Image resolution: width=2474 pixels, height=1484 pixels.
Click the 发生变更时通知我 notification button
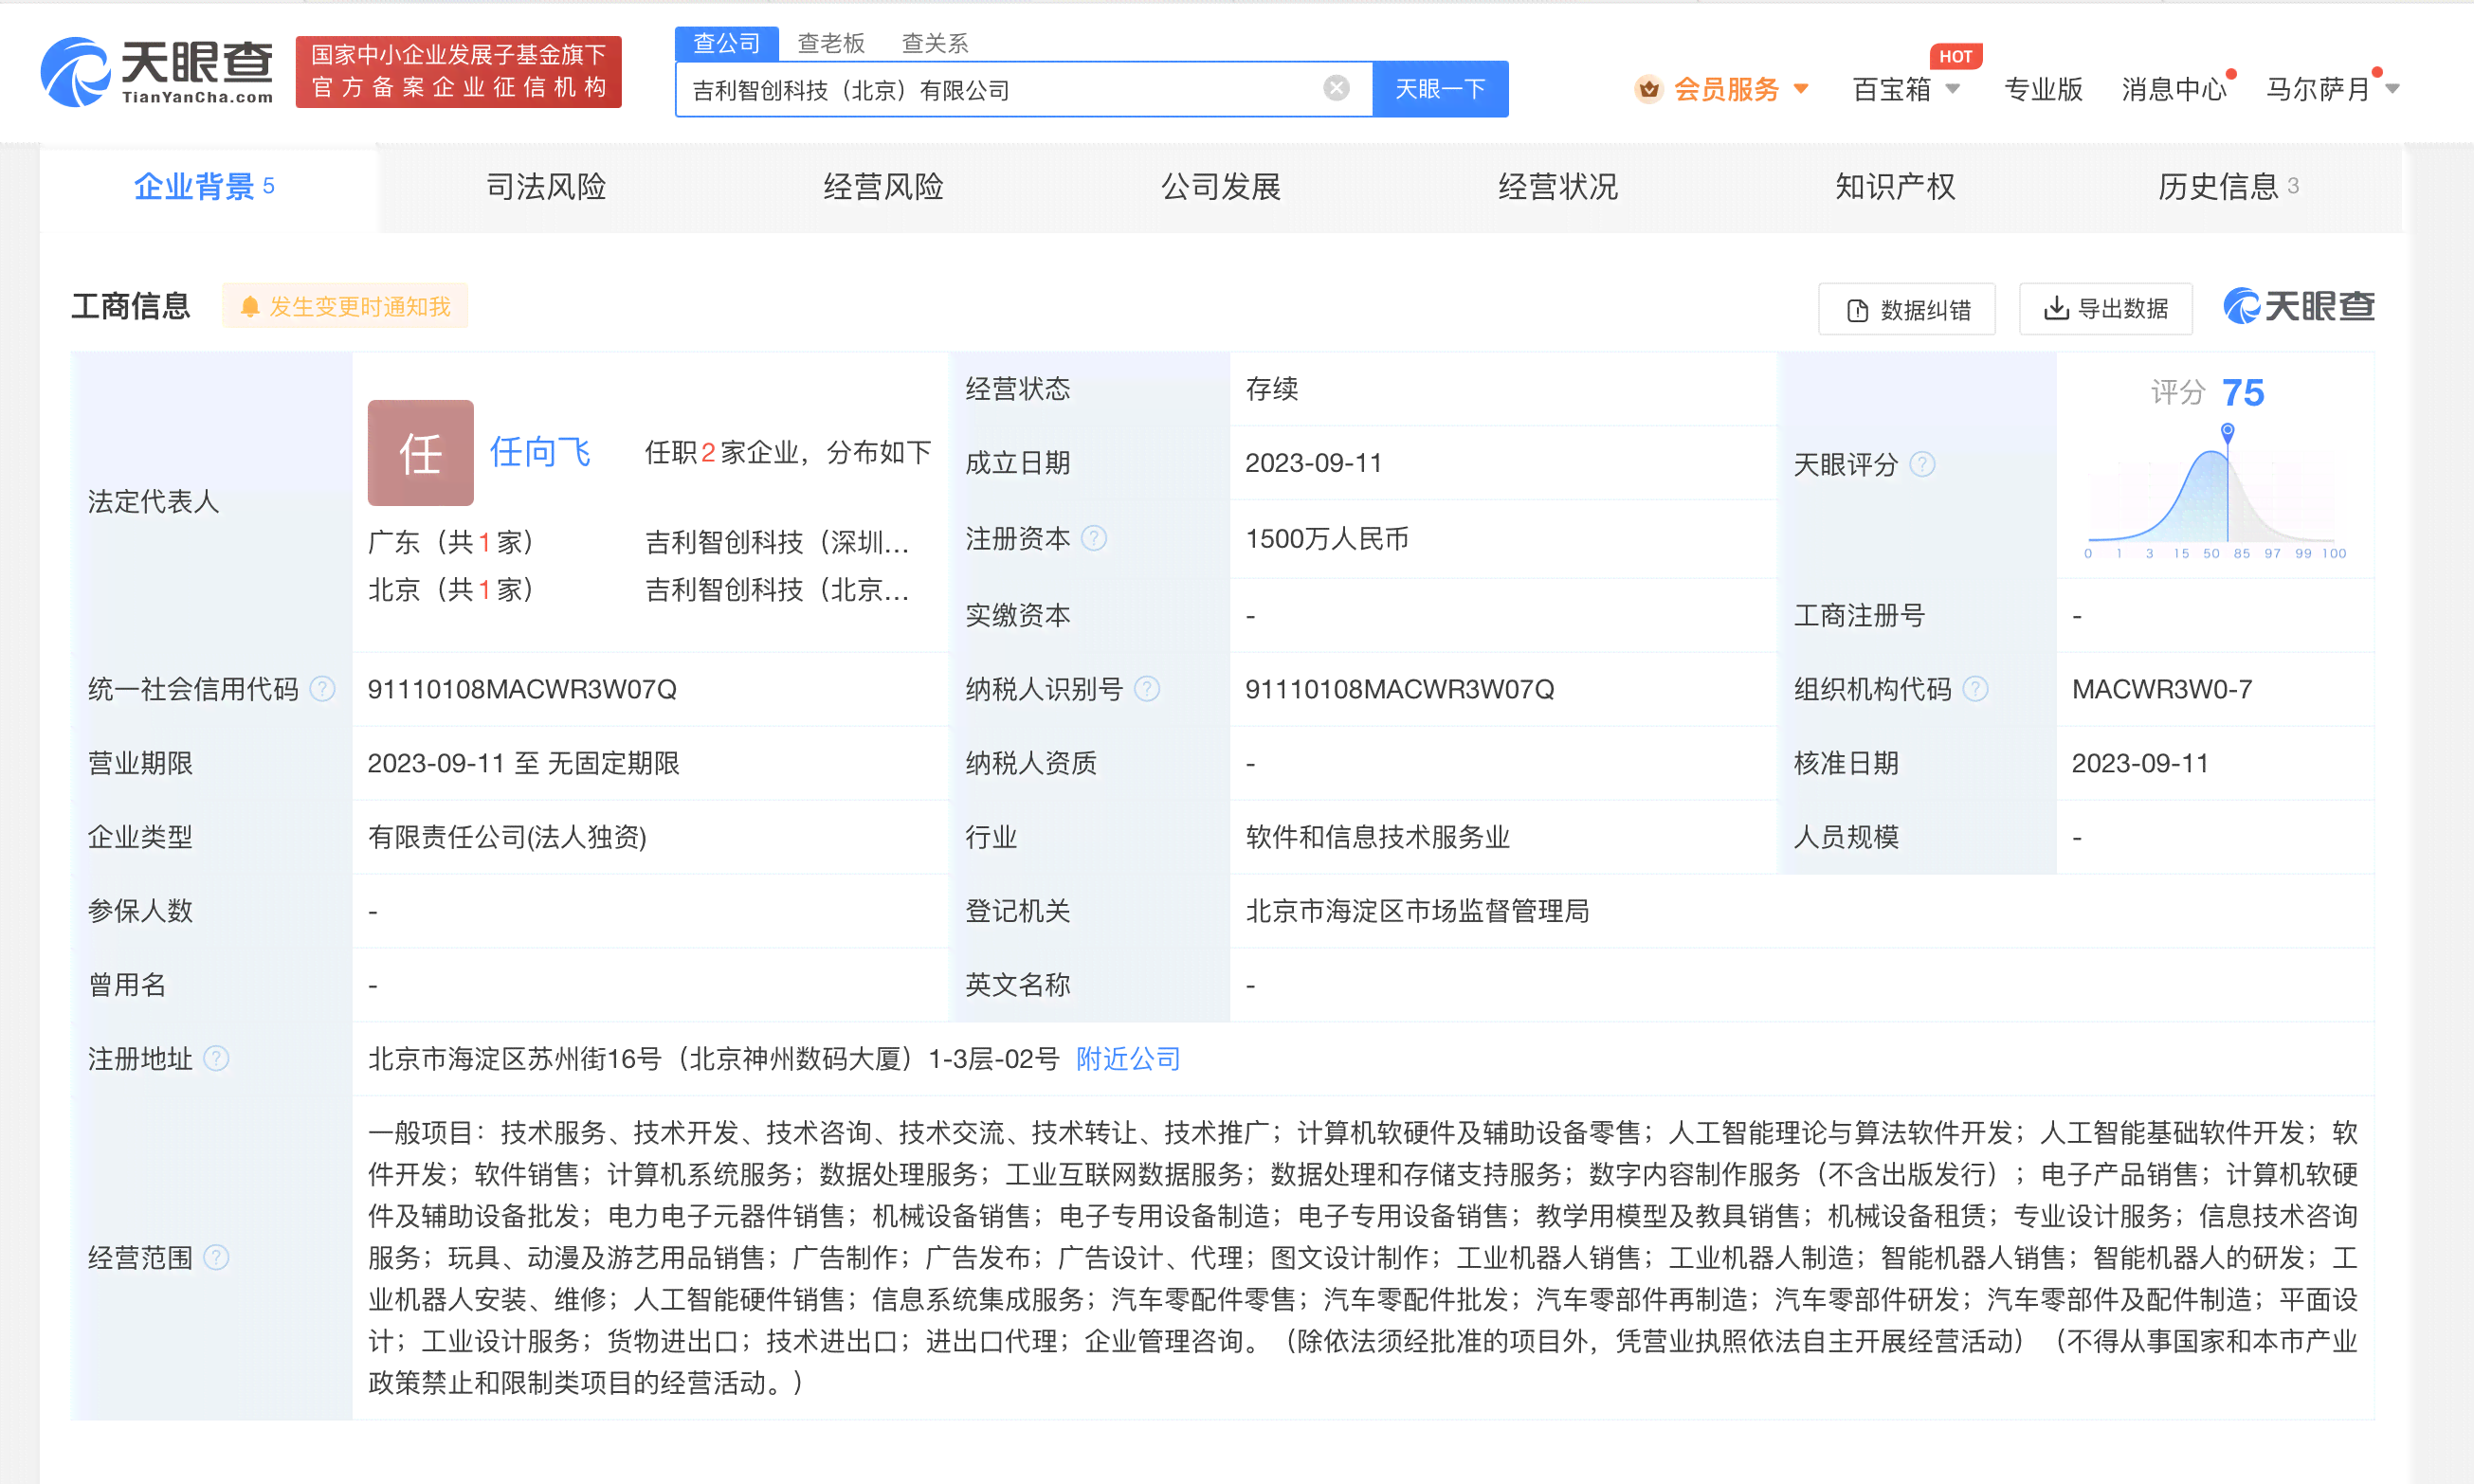coord(345,307)
